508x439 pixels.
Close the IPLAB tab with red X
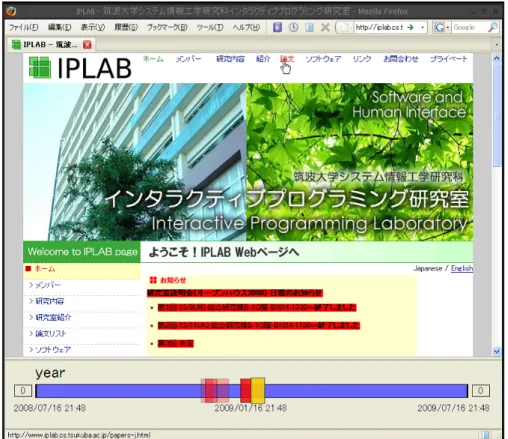click(87, 44)
